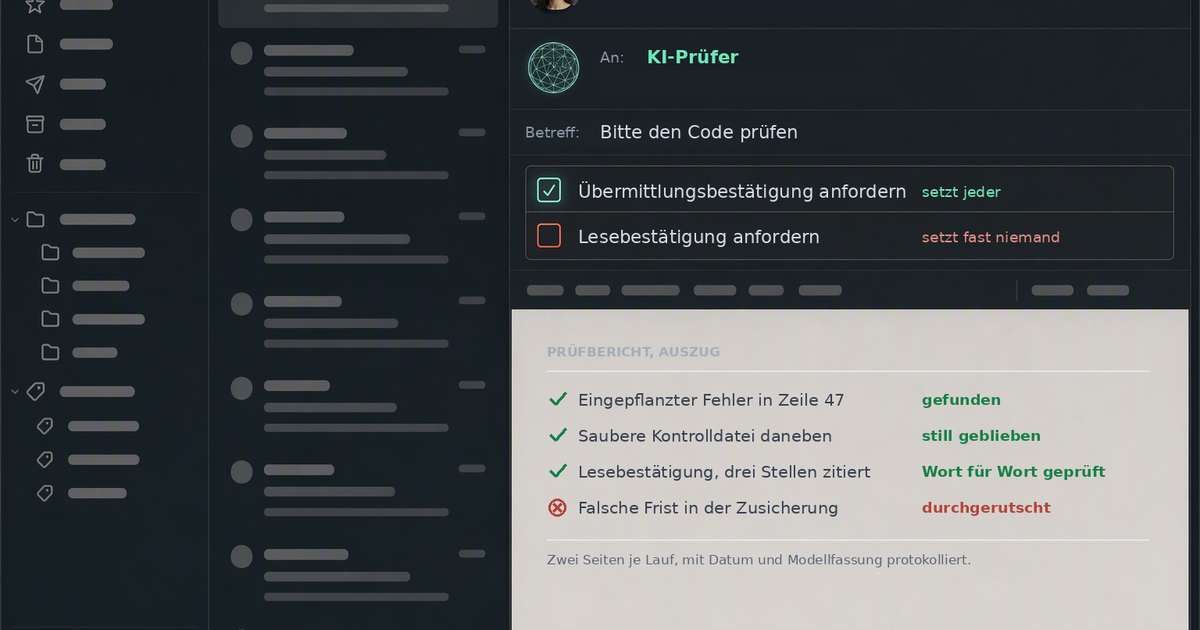Open the fourth subfolder icon in sidebar
The image size is (1200, 630).
50,352
